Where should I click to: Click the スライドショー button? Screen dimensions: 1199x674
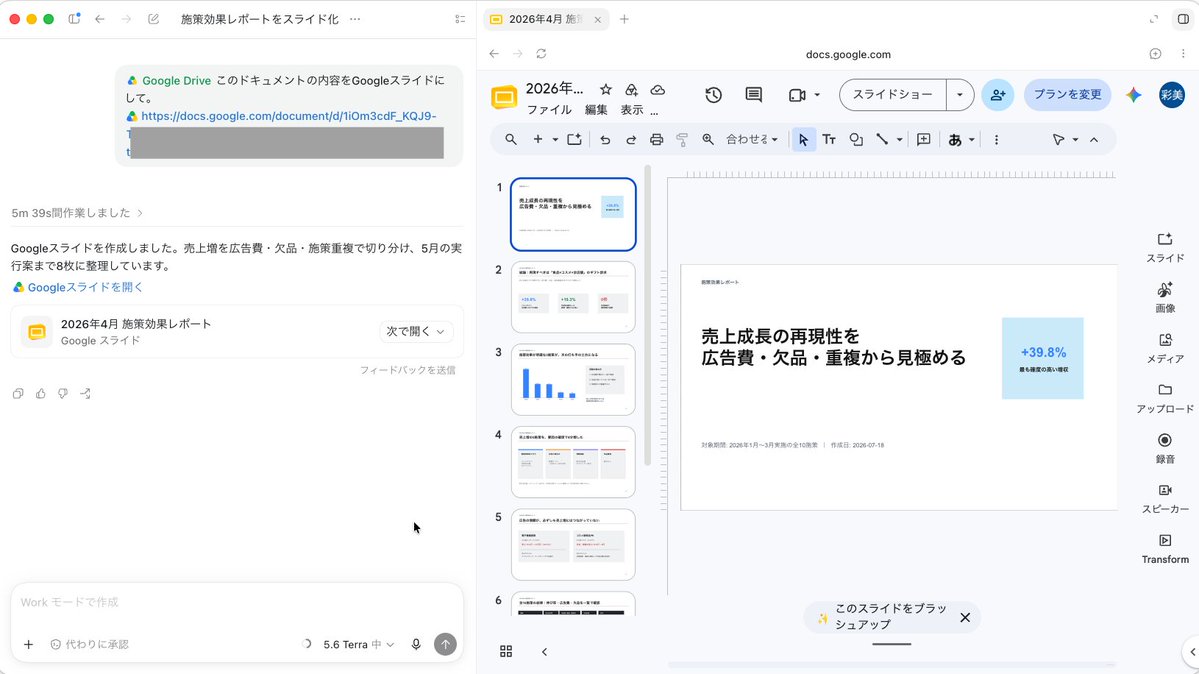pyautogui.click(x=892, y=95)
